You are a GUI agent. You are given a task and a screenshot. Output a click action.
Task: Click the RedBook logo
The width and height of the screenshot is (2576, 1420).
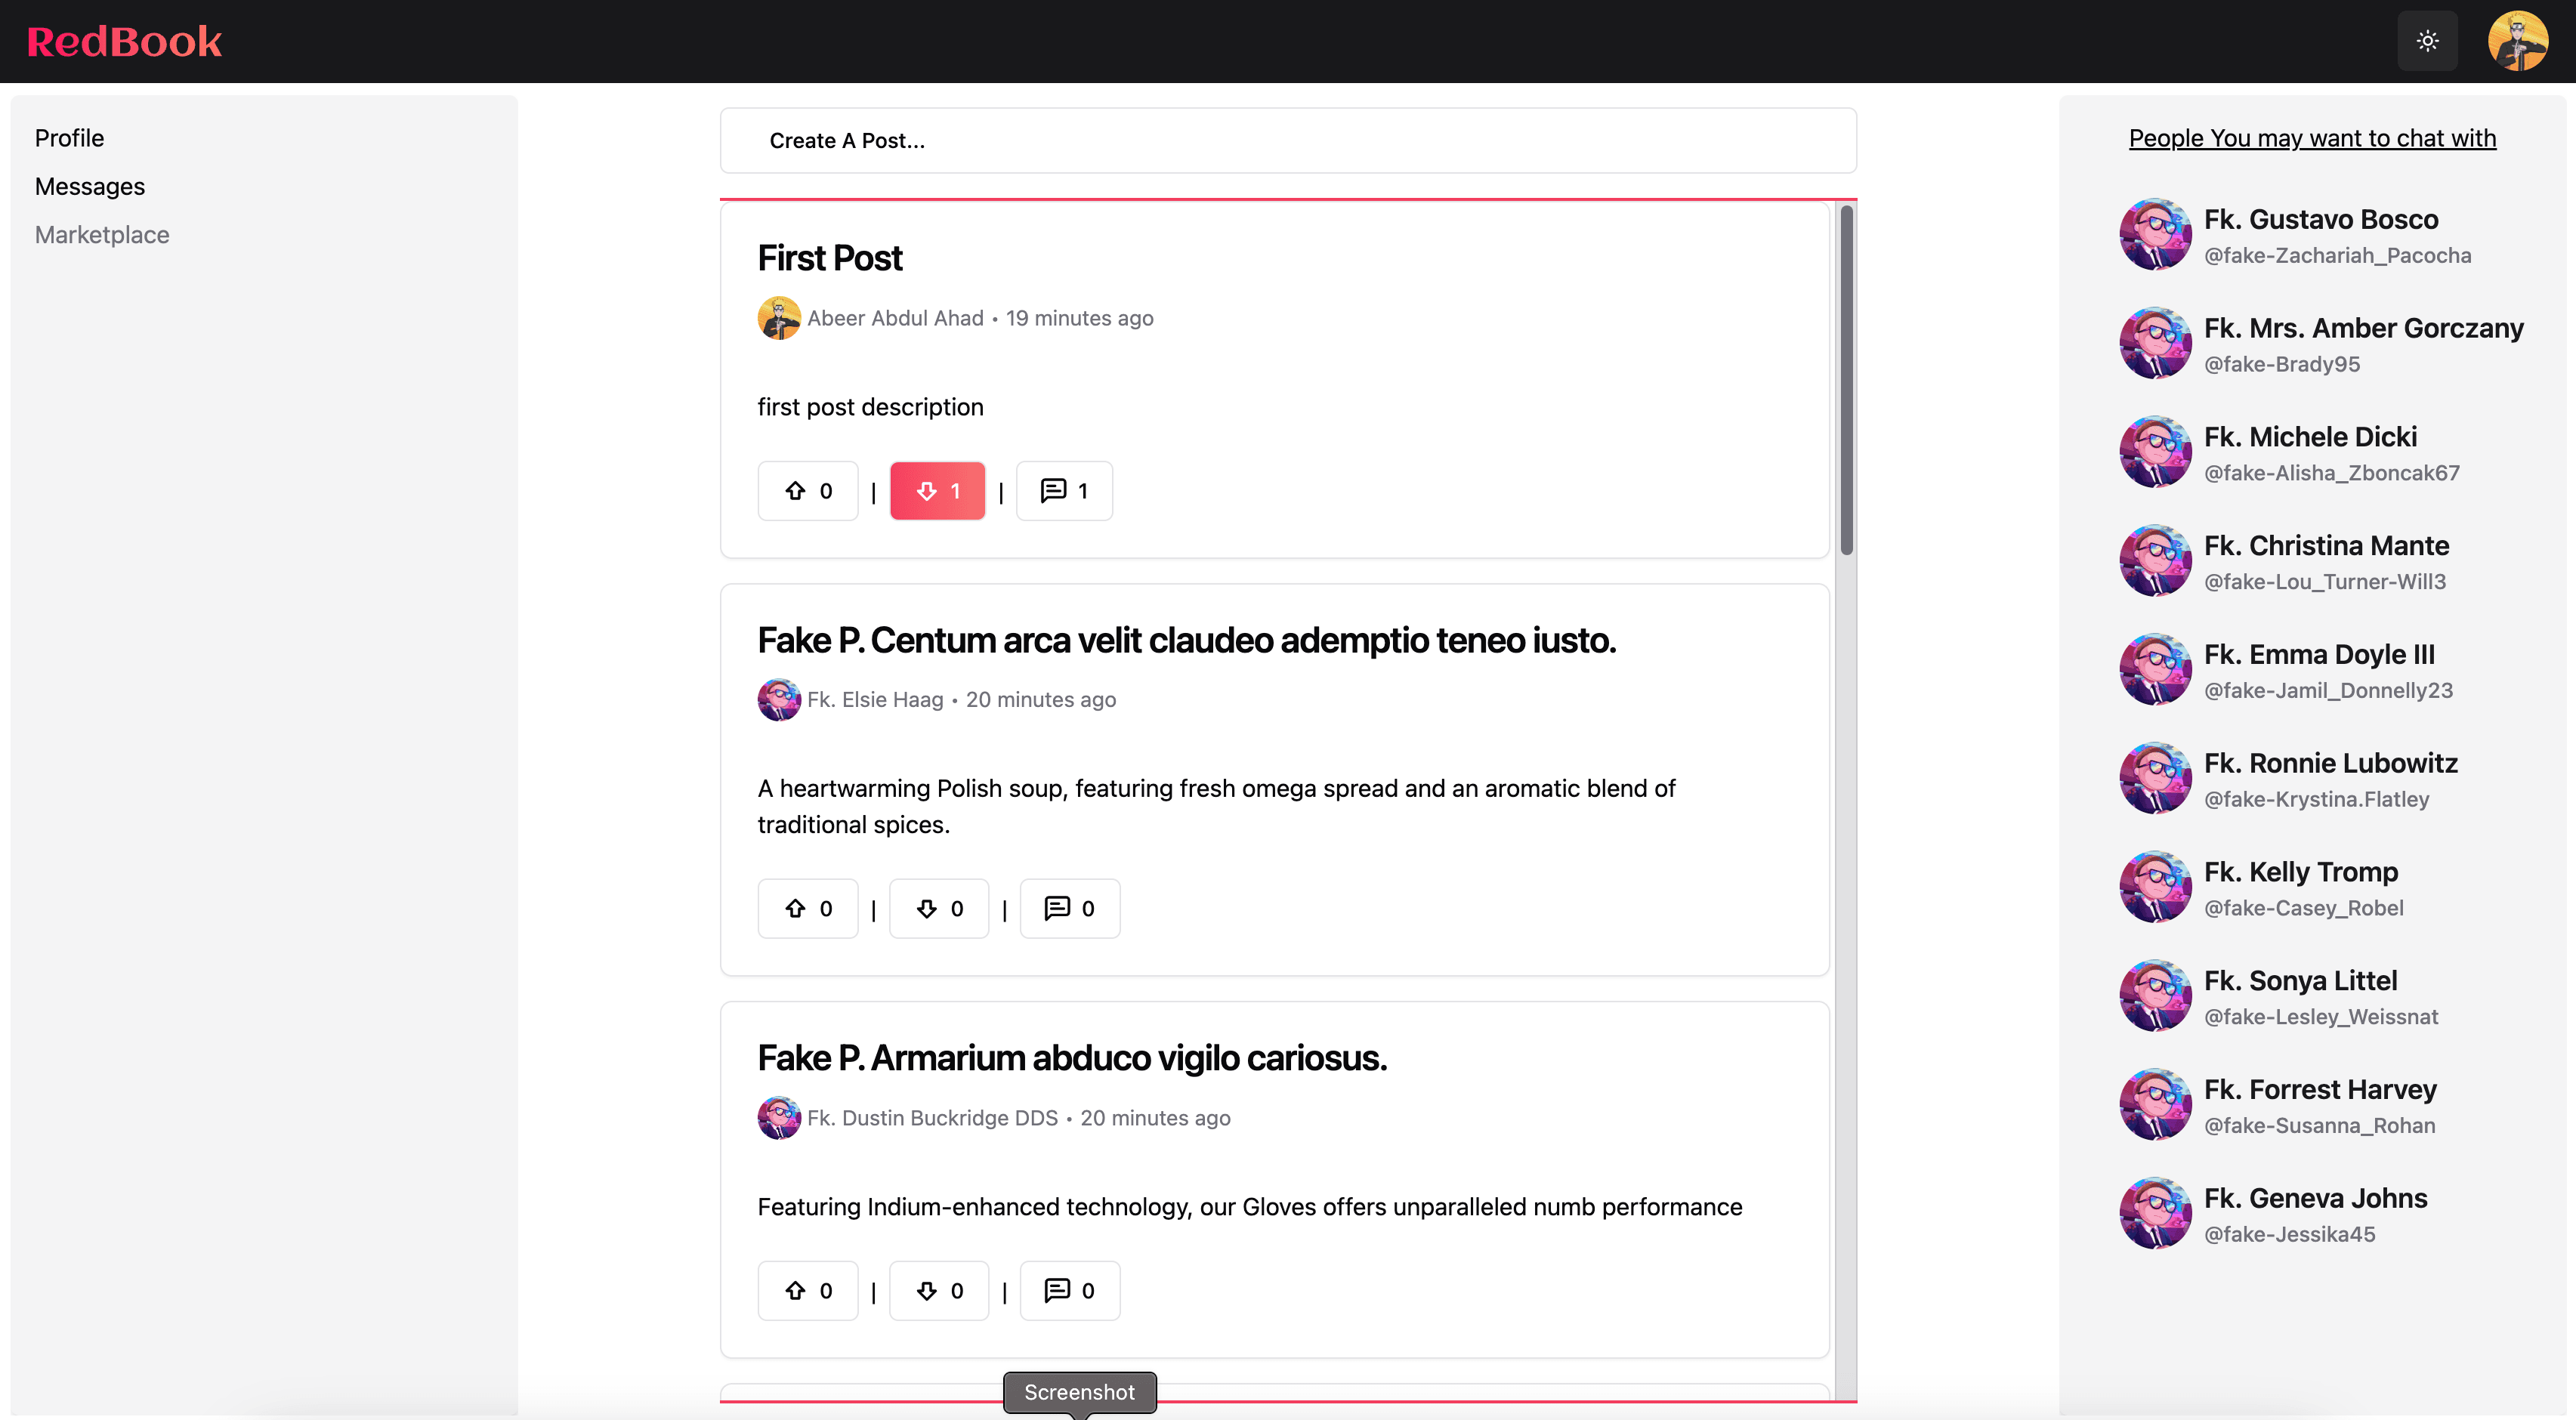pos(124,41)
